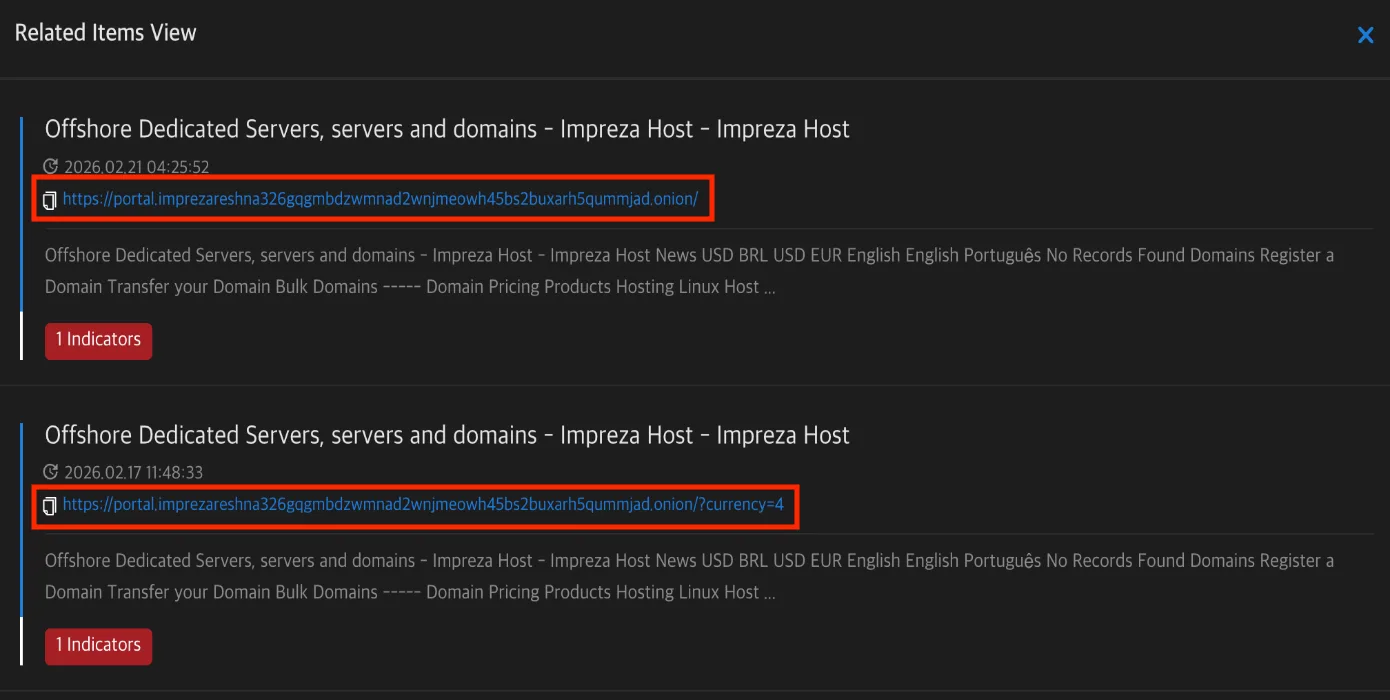Select the Impreza Host title dated 2026.02.21
Viewport: 1390px width, 700px height.
pos(447,129)
